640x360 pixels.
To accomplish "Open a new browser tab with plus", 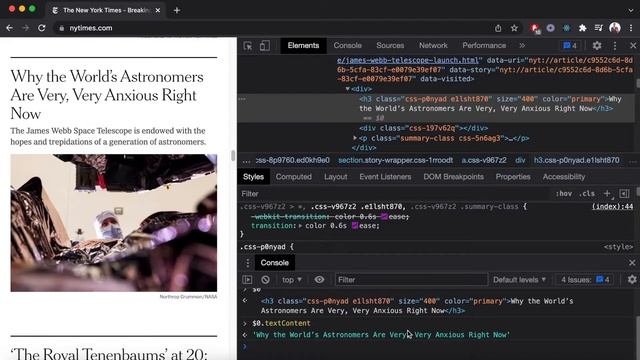I will (x=177, y=10).
